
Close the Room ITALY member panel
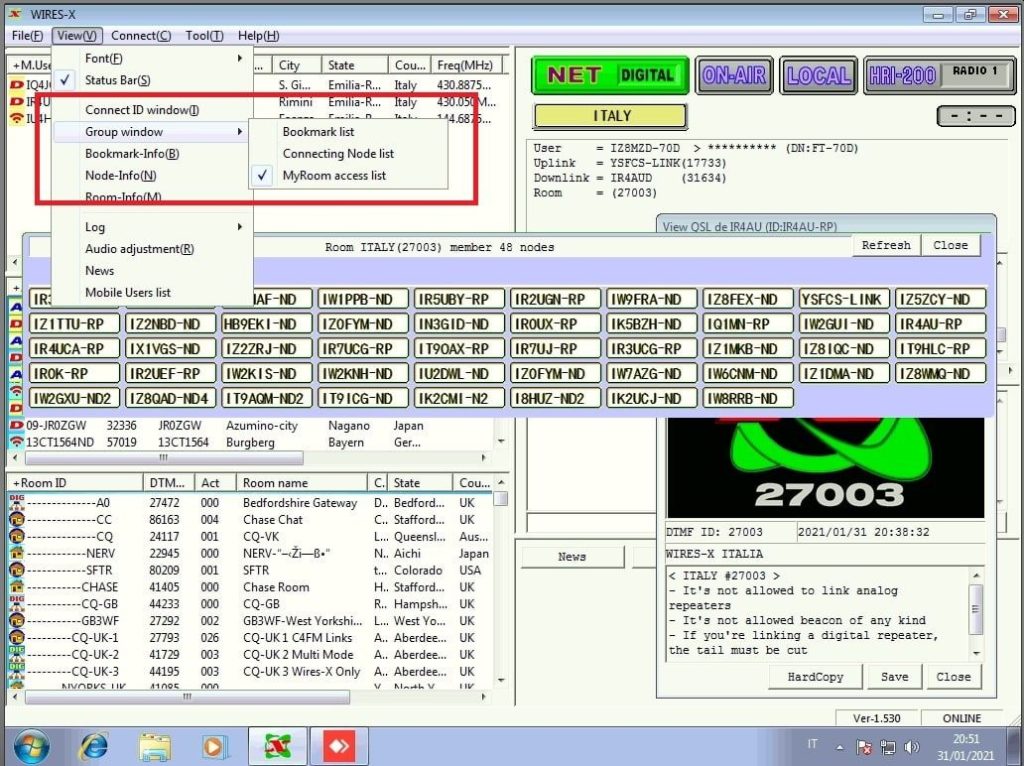tap(950, 246)
